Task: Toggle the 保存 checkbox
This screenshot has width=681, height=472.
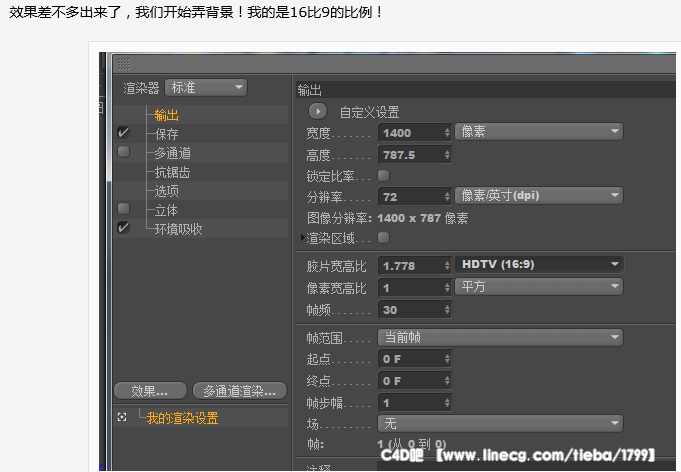Action: click(x=123, y=132)
